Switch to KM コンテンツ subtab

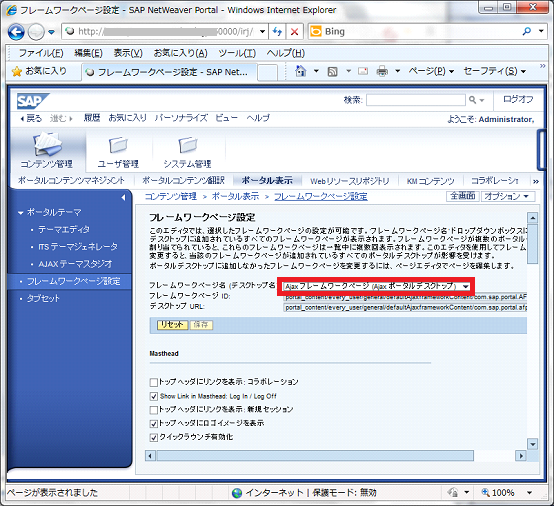point(431,181)
